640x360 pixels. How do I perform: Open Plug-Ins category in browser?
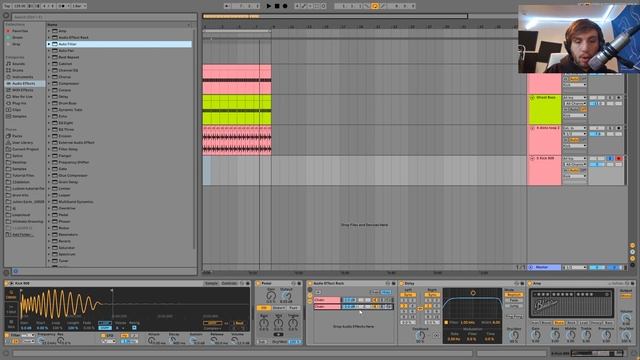19,103
